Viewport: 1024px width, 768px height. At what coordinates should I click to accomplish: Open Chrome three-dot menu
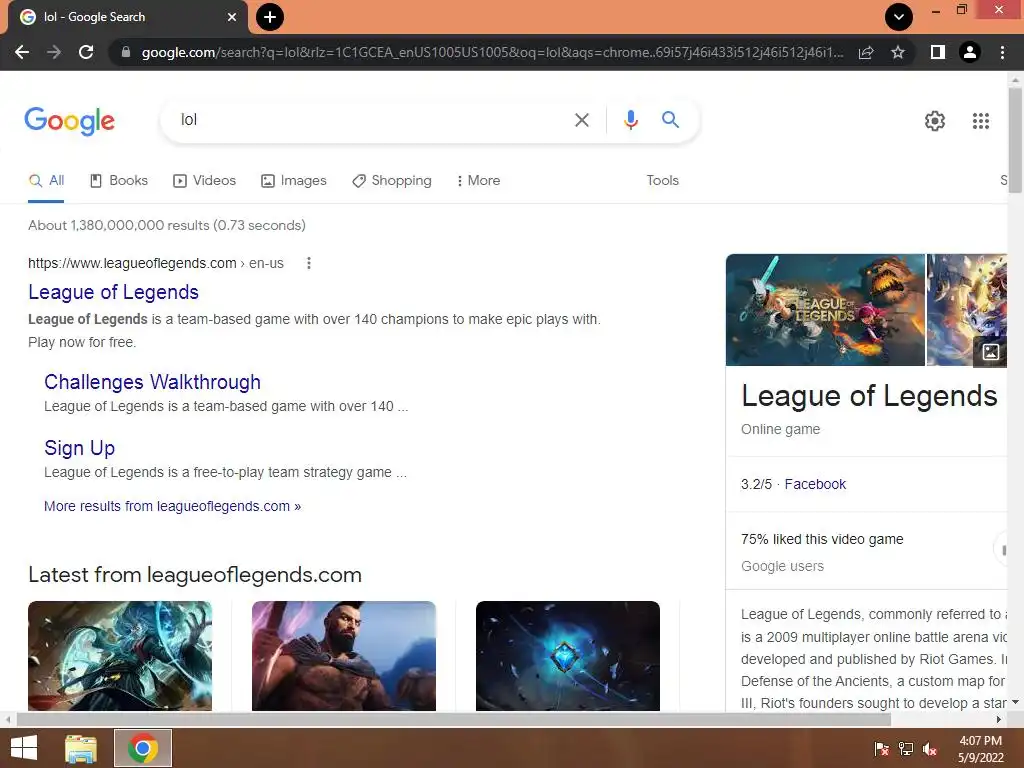coord(1002,52)
